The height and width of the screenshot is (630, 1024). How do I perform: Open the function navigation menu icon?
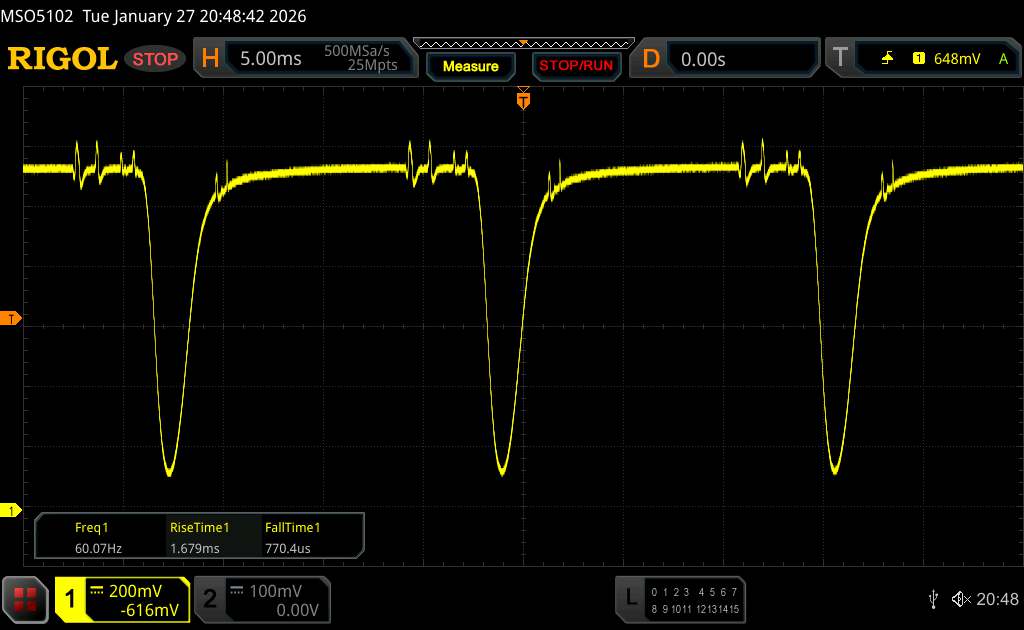click(x=26, y=598)
